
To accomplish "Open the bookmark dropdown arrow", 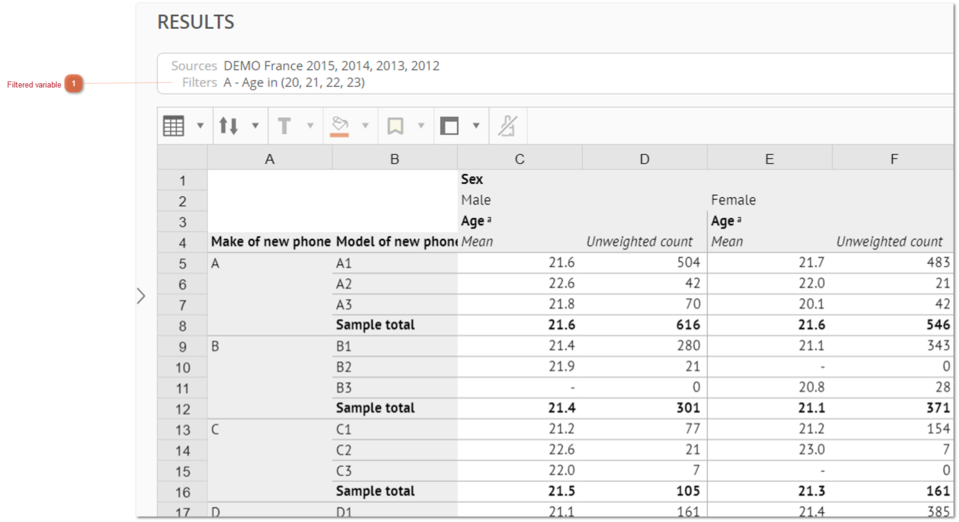I will 421,126.
